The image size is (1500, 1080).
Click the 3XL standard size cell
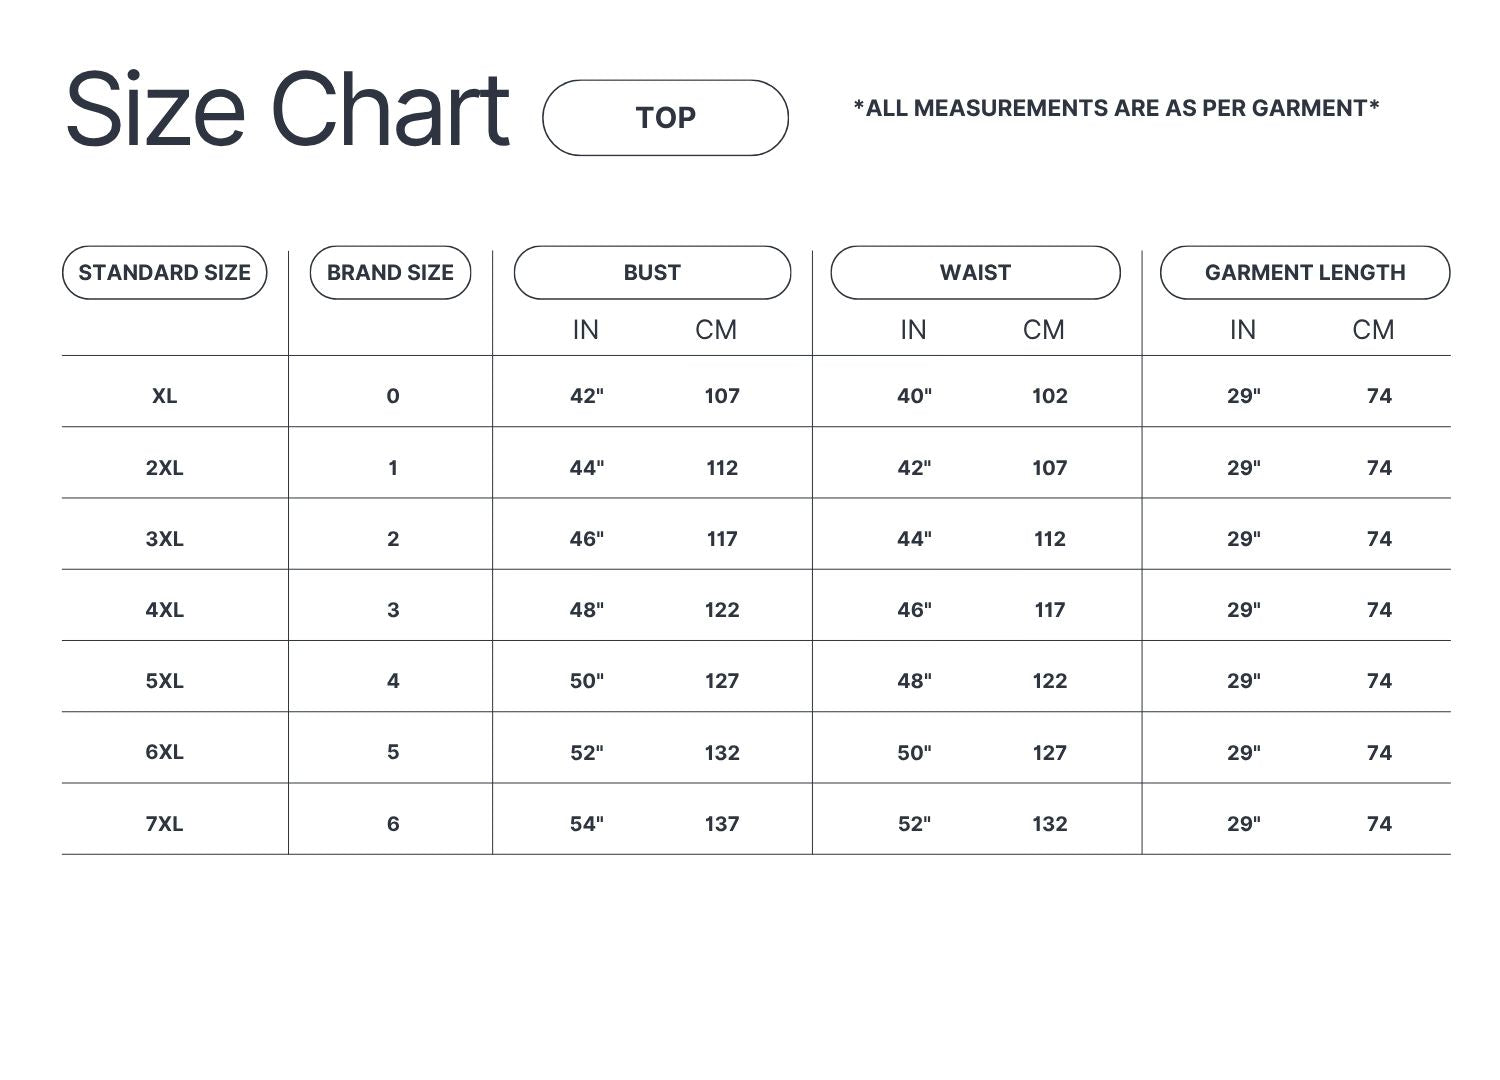pos(165,539)
